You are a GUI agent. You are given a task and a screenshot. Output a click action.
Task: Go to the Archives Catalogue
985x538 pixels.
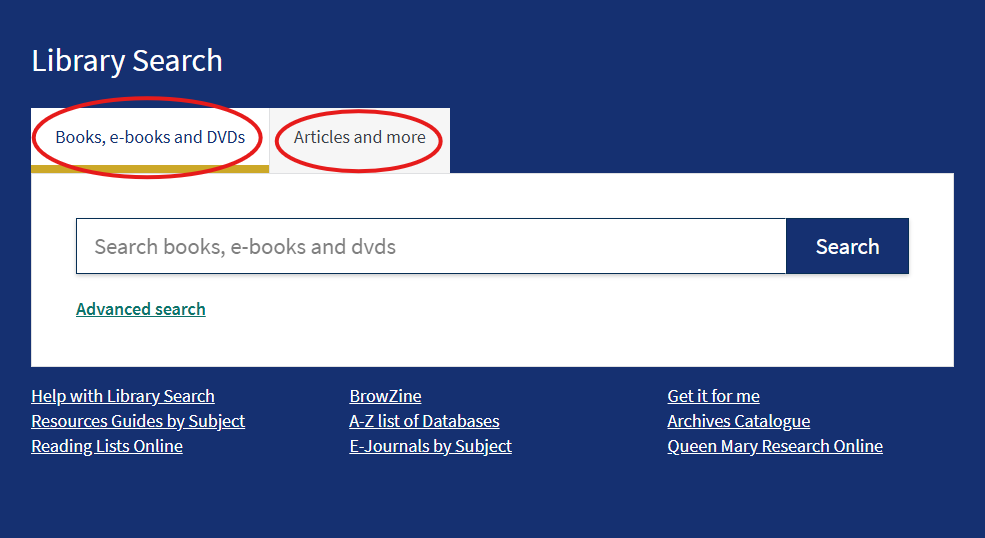[x=739, y=421]
